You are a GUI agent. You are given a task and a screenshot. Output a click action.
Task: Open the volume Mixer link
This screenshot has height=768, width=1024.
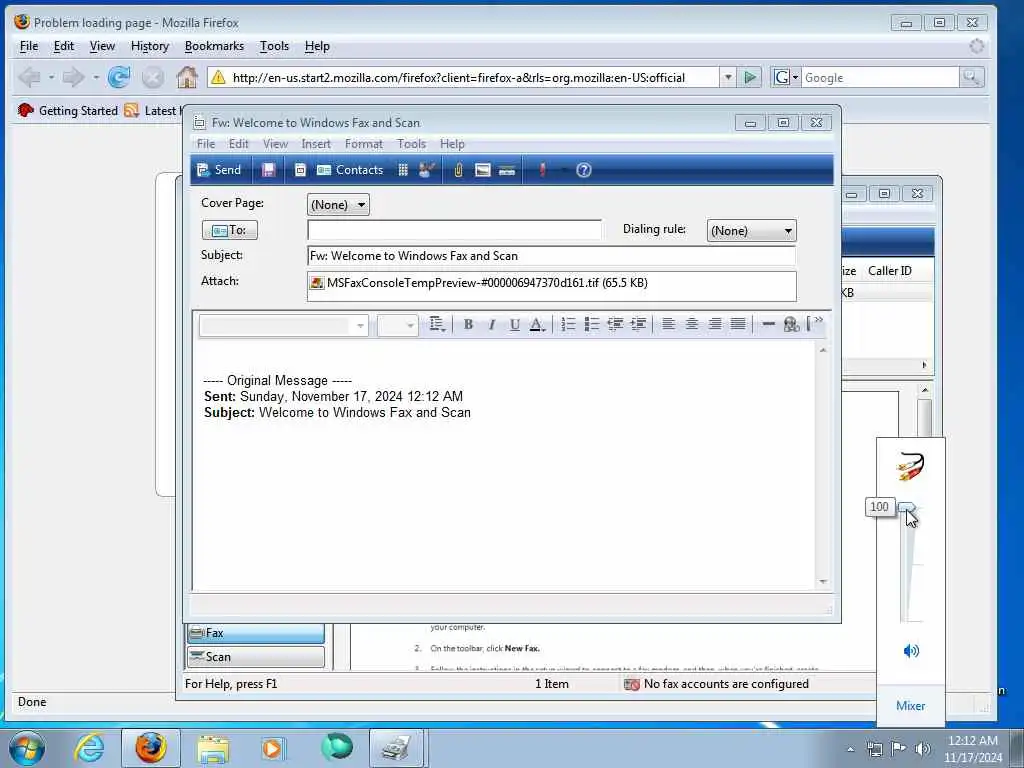pyautogui.click(x=910, y=705)
